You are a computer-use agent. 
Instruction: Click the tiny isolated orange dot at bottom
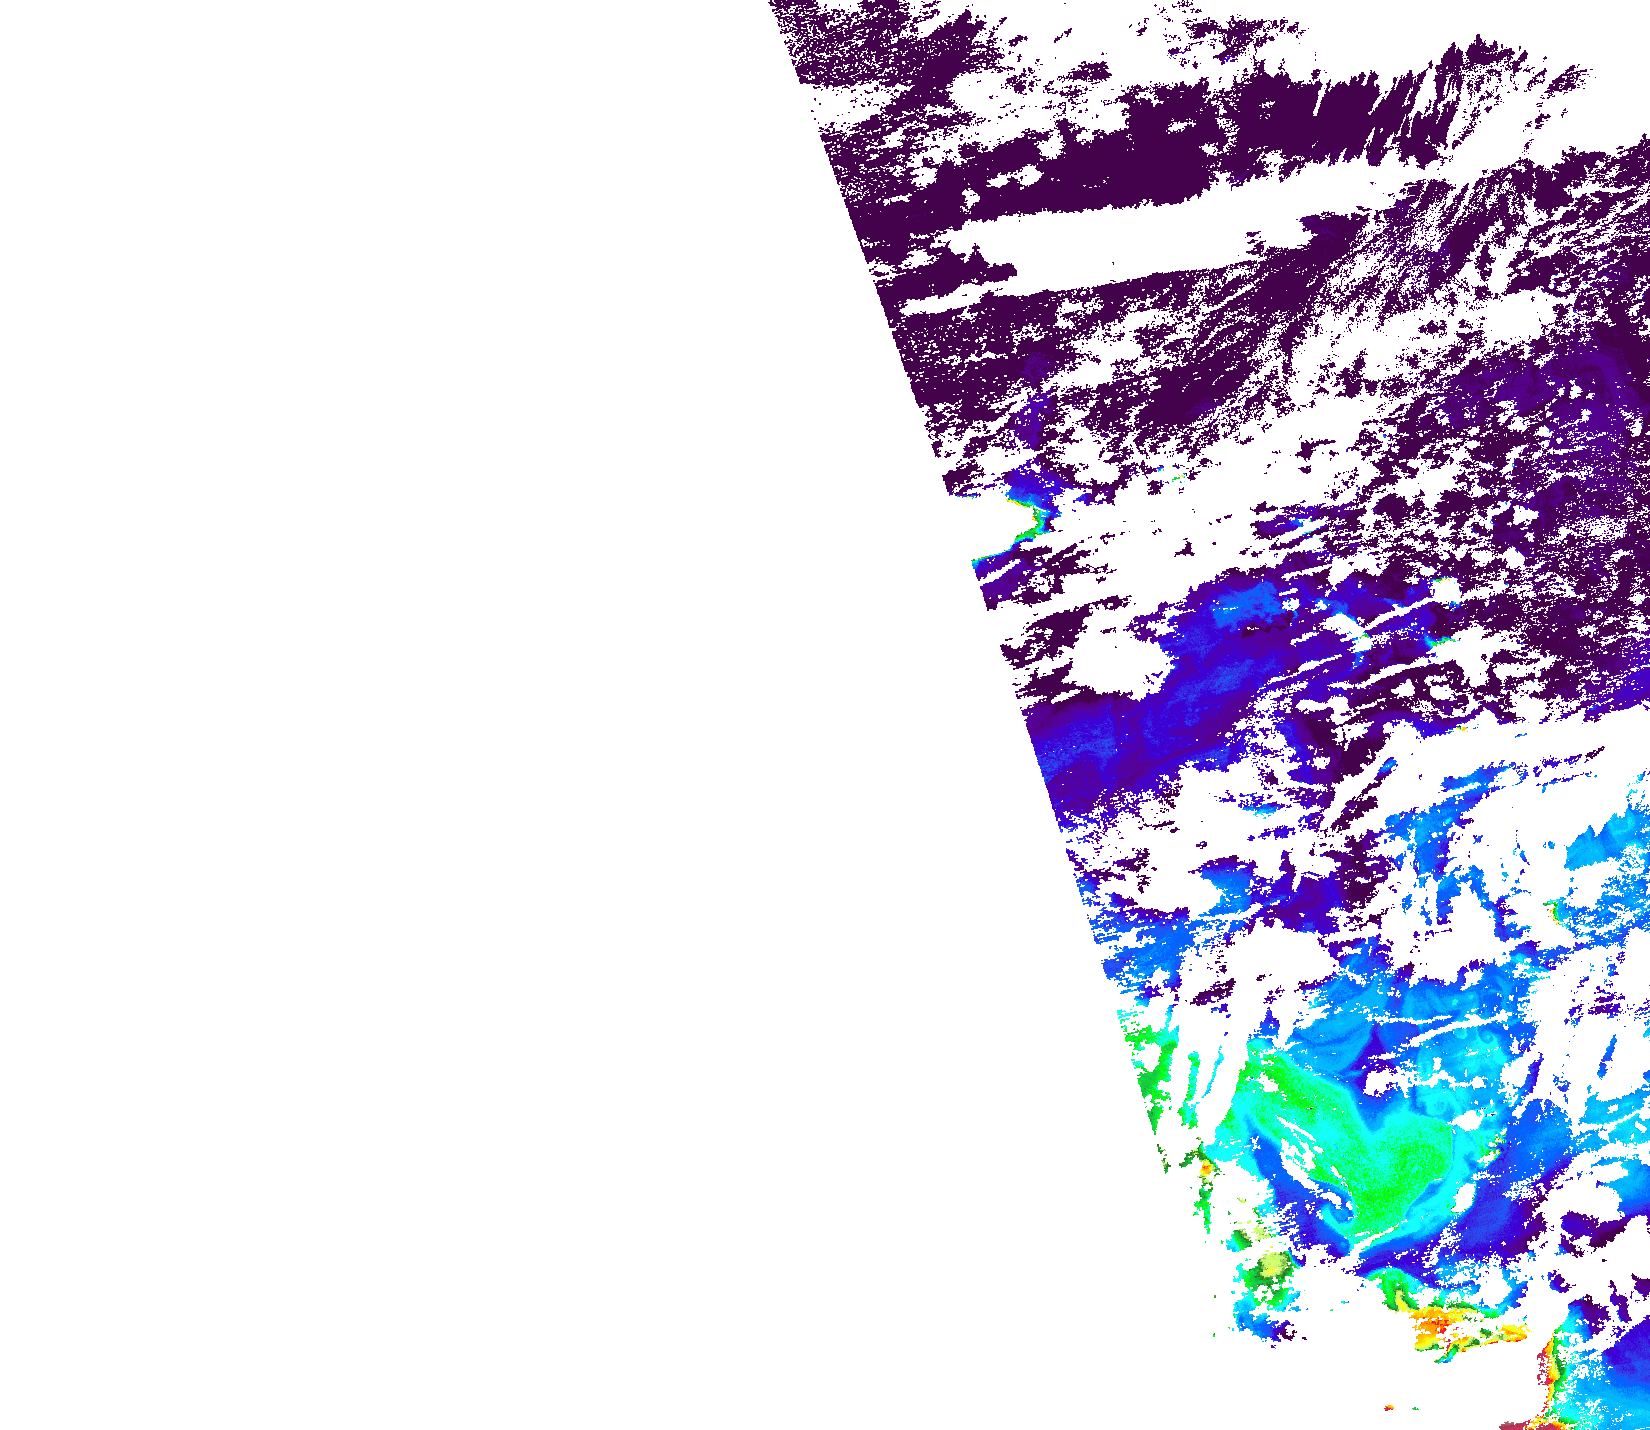click(x=1388, y=1408)
